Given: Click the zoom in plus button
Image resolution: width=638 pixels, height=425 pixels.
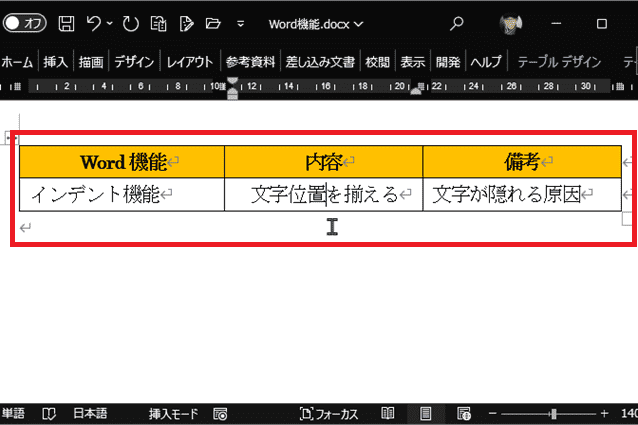Looking at the screenshot, I should coord(604,414).
